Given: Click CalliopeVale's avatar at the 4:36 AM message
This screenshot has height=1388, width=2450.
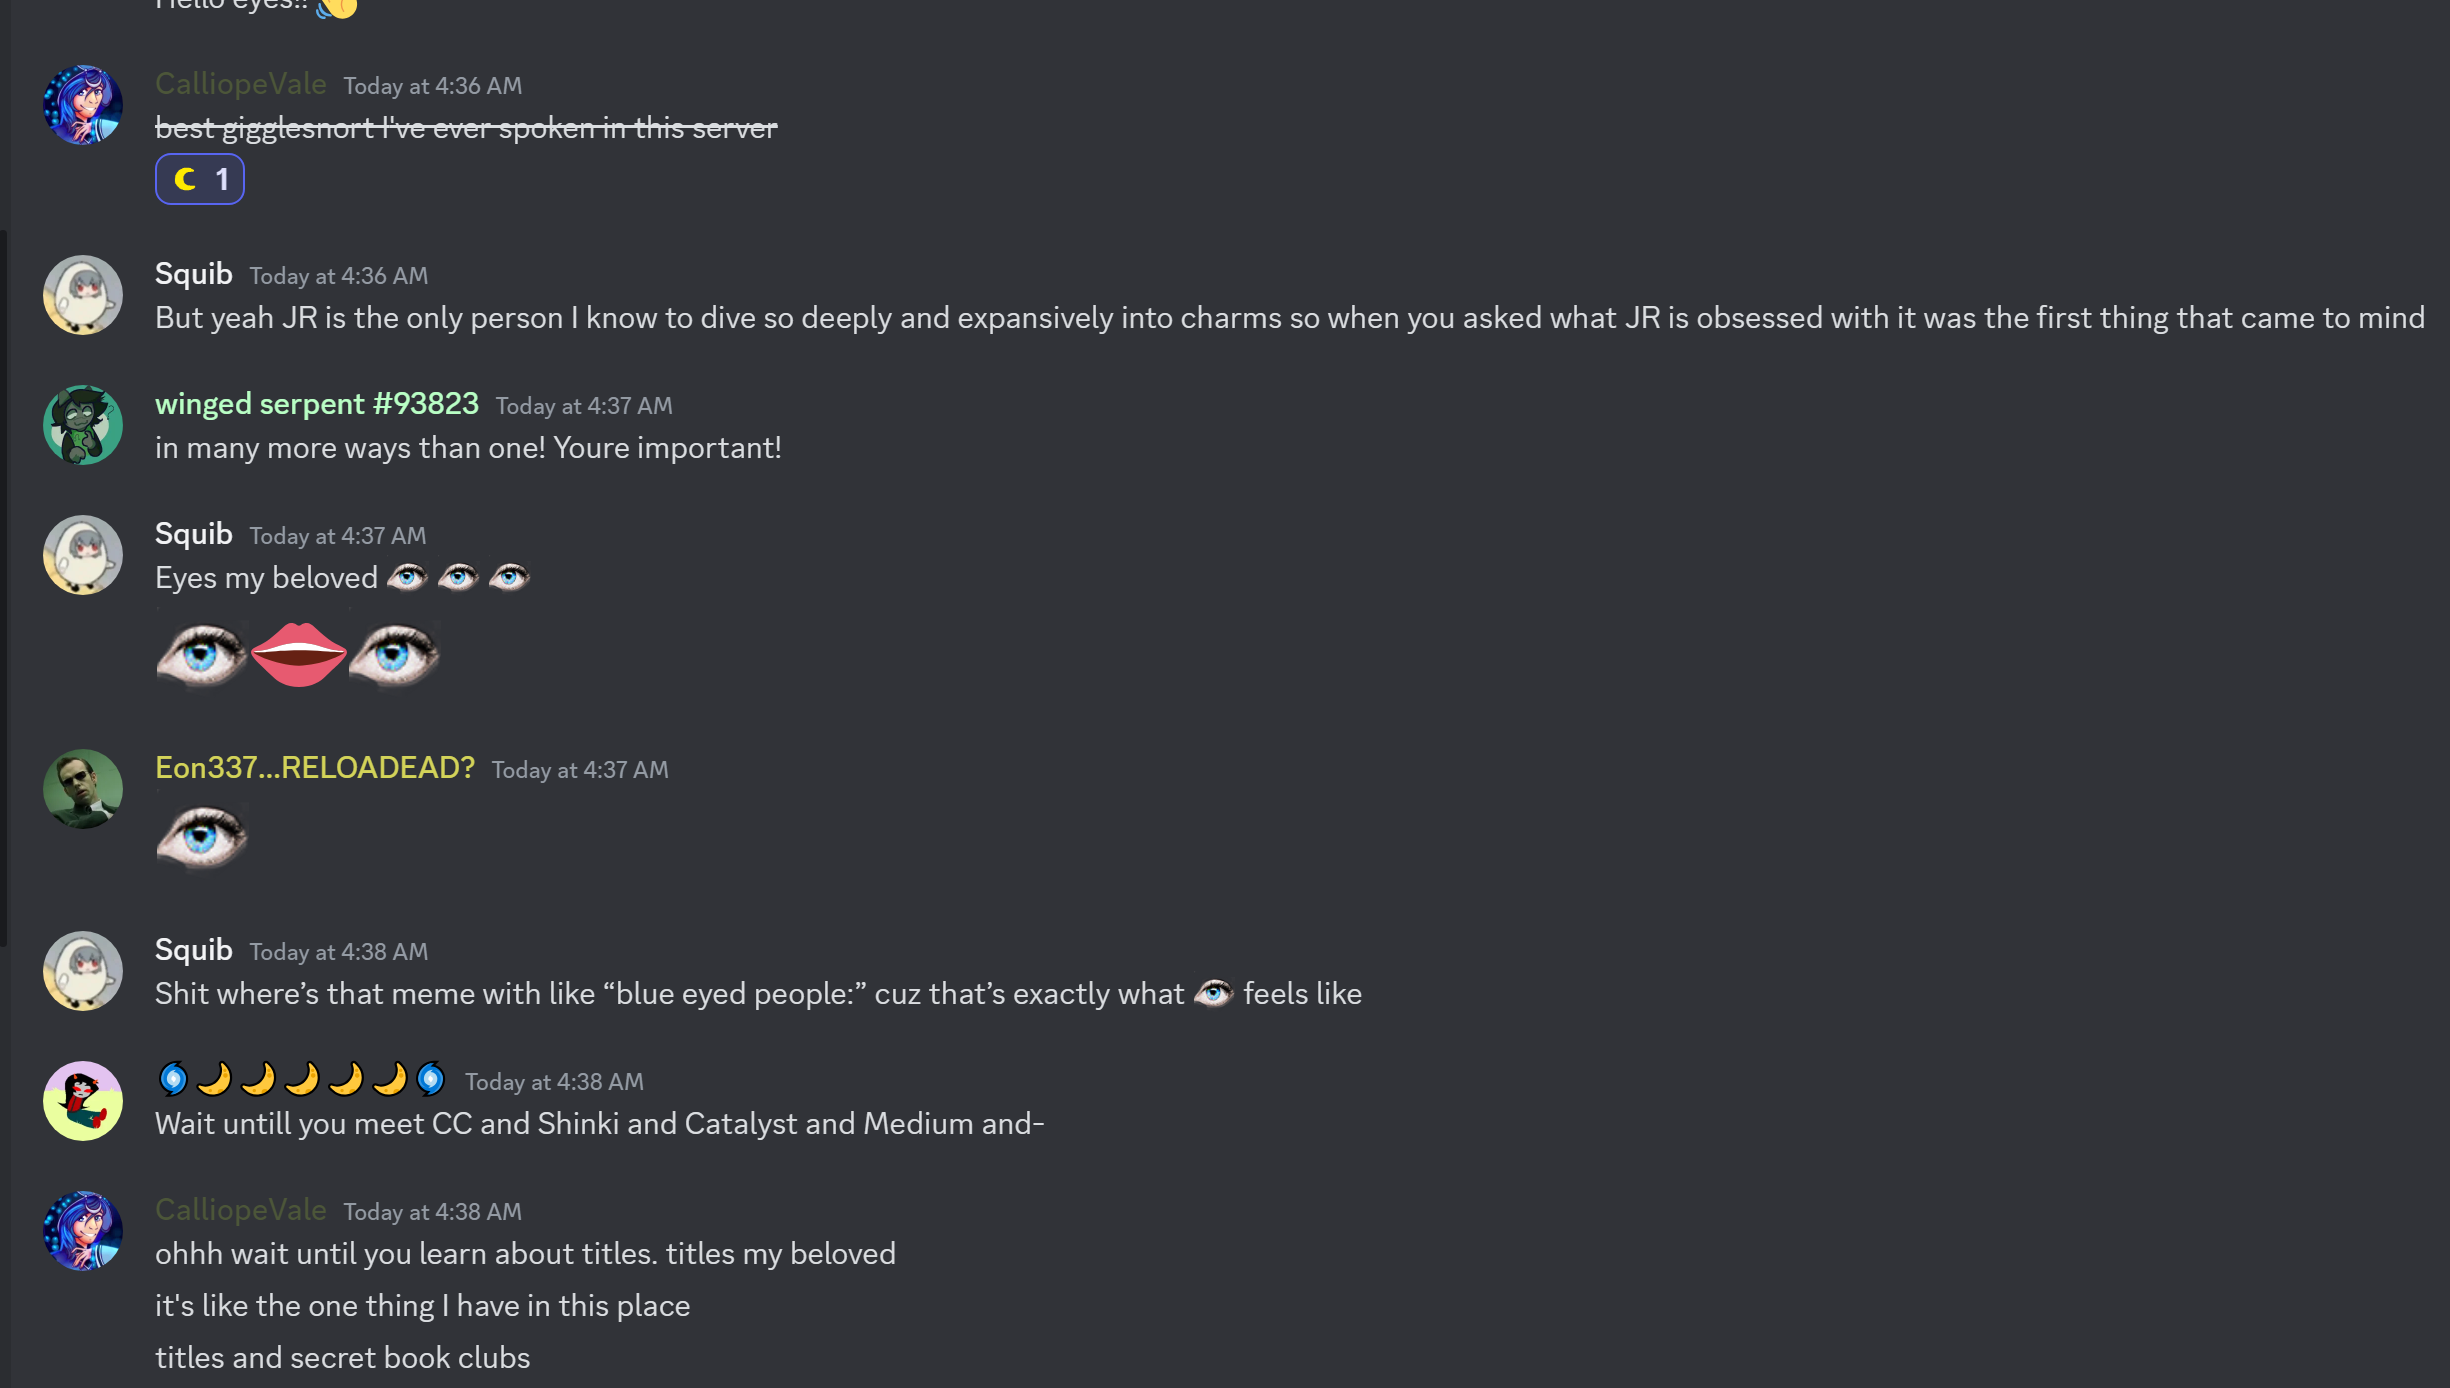Looking at the screenshot, I should pyautogui.click(x=83, y=105).
